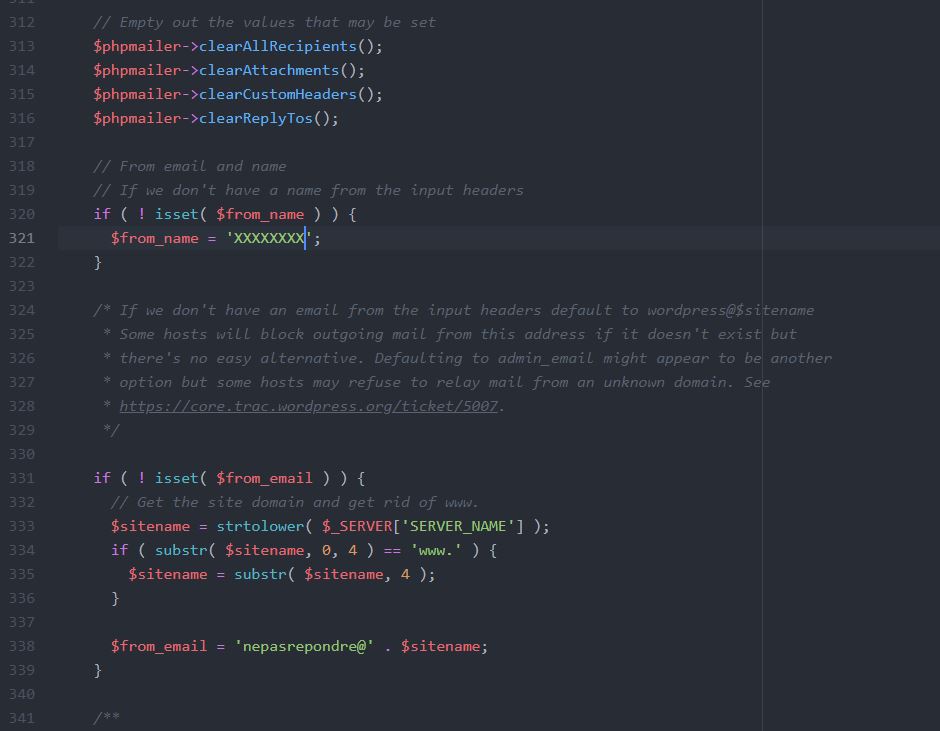940x731 pixels.
Task: Click the 'nepasrepondre@' string on line 338
Action: 305,646
